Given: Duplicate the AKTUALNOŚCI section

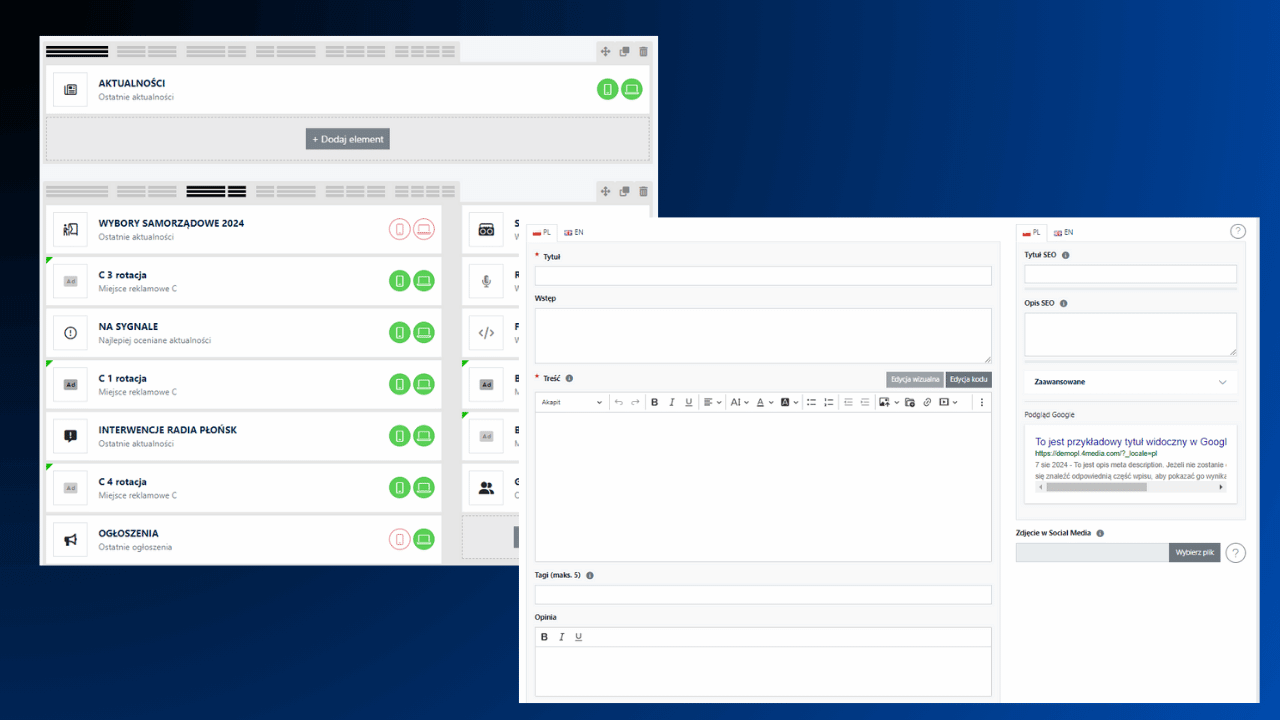Looking at the screenshot, I should pos(624,52).
